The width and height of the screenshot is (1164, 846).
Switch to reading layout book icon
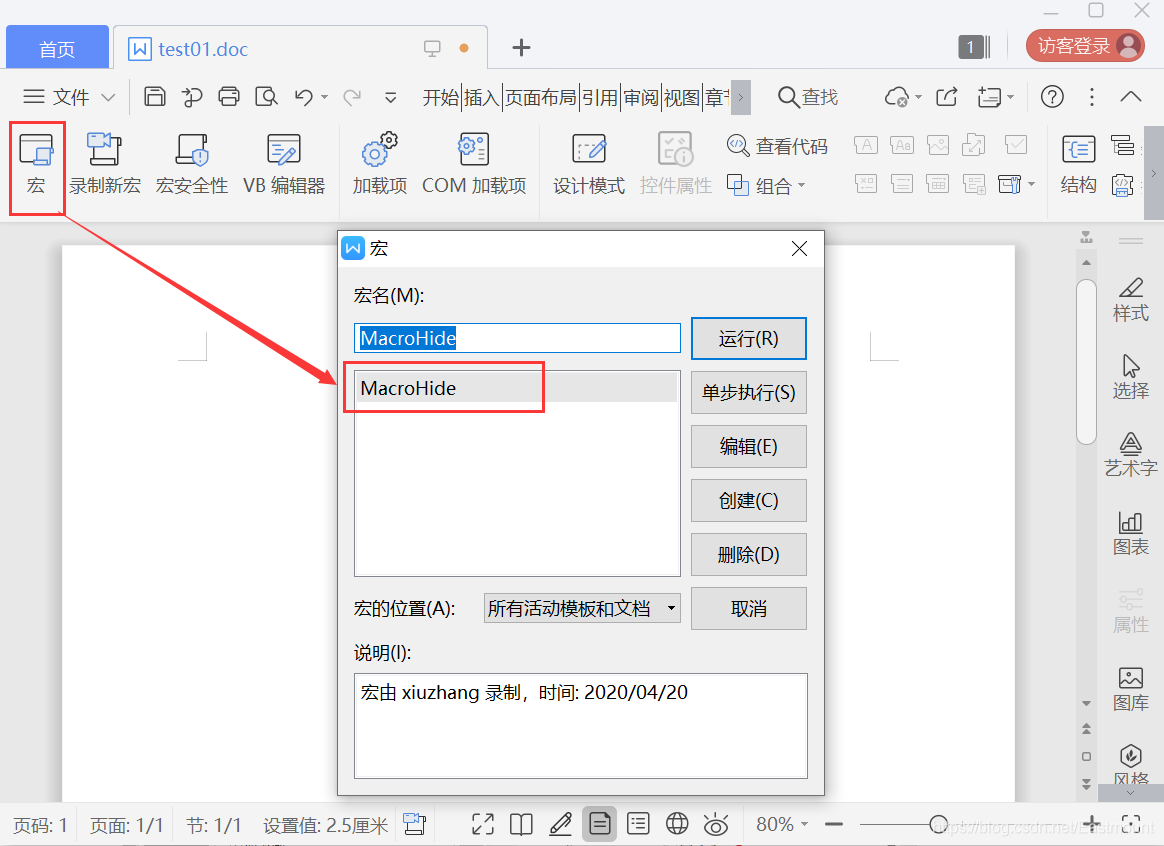coord(521,824)
